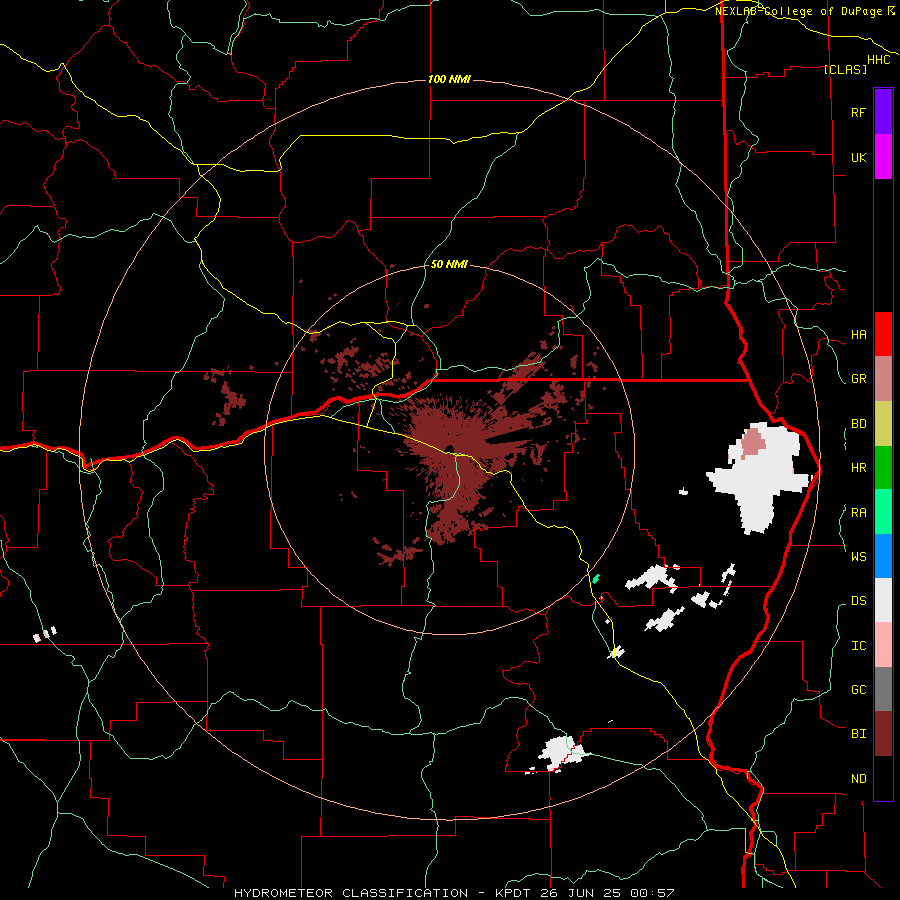The height and width of the screenshot is (900, 900).
Task: Click the 100 NMI range ring label
Action: [x=449, y=79]
